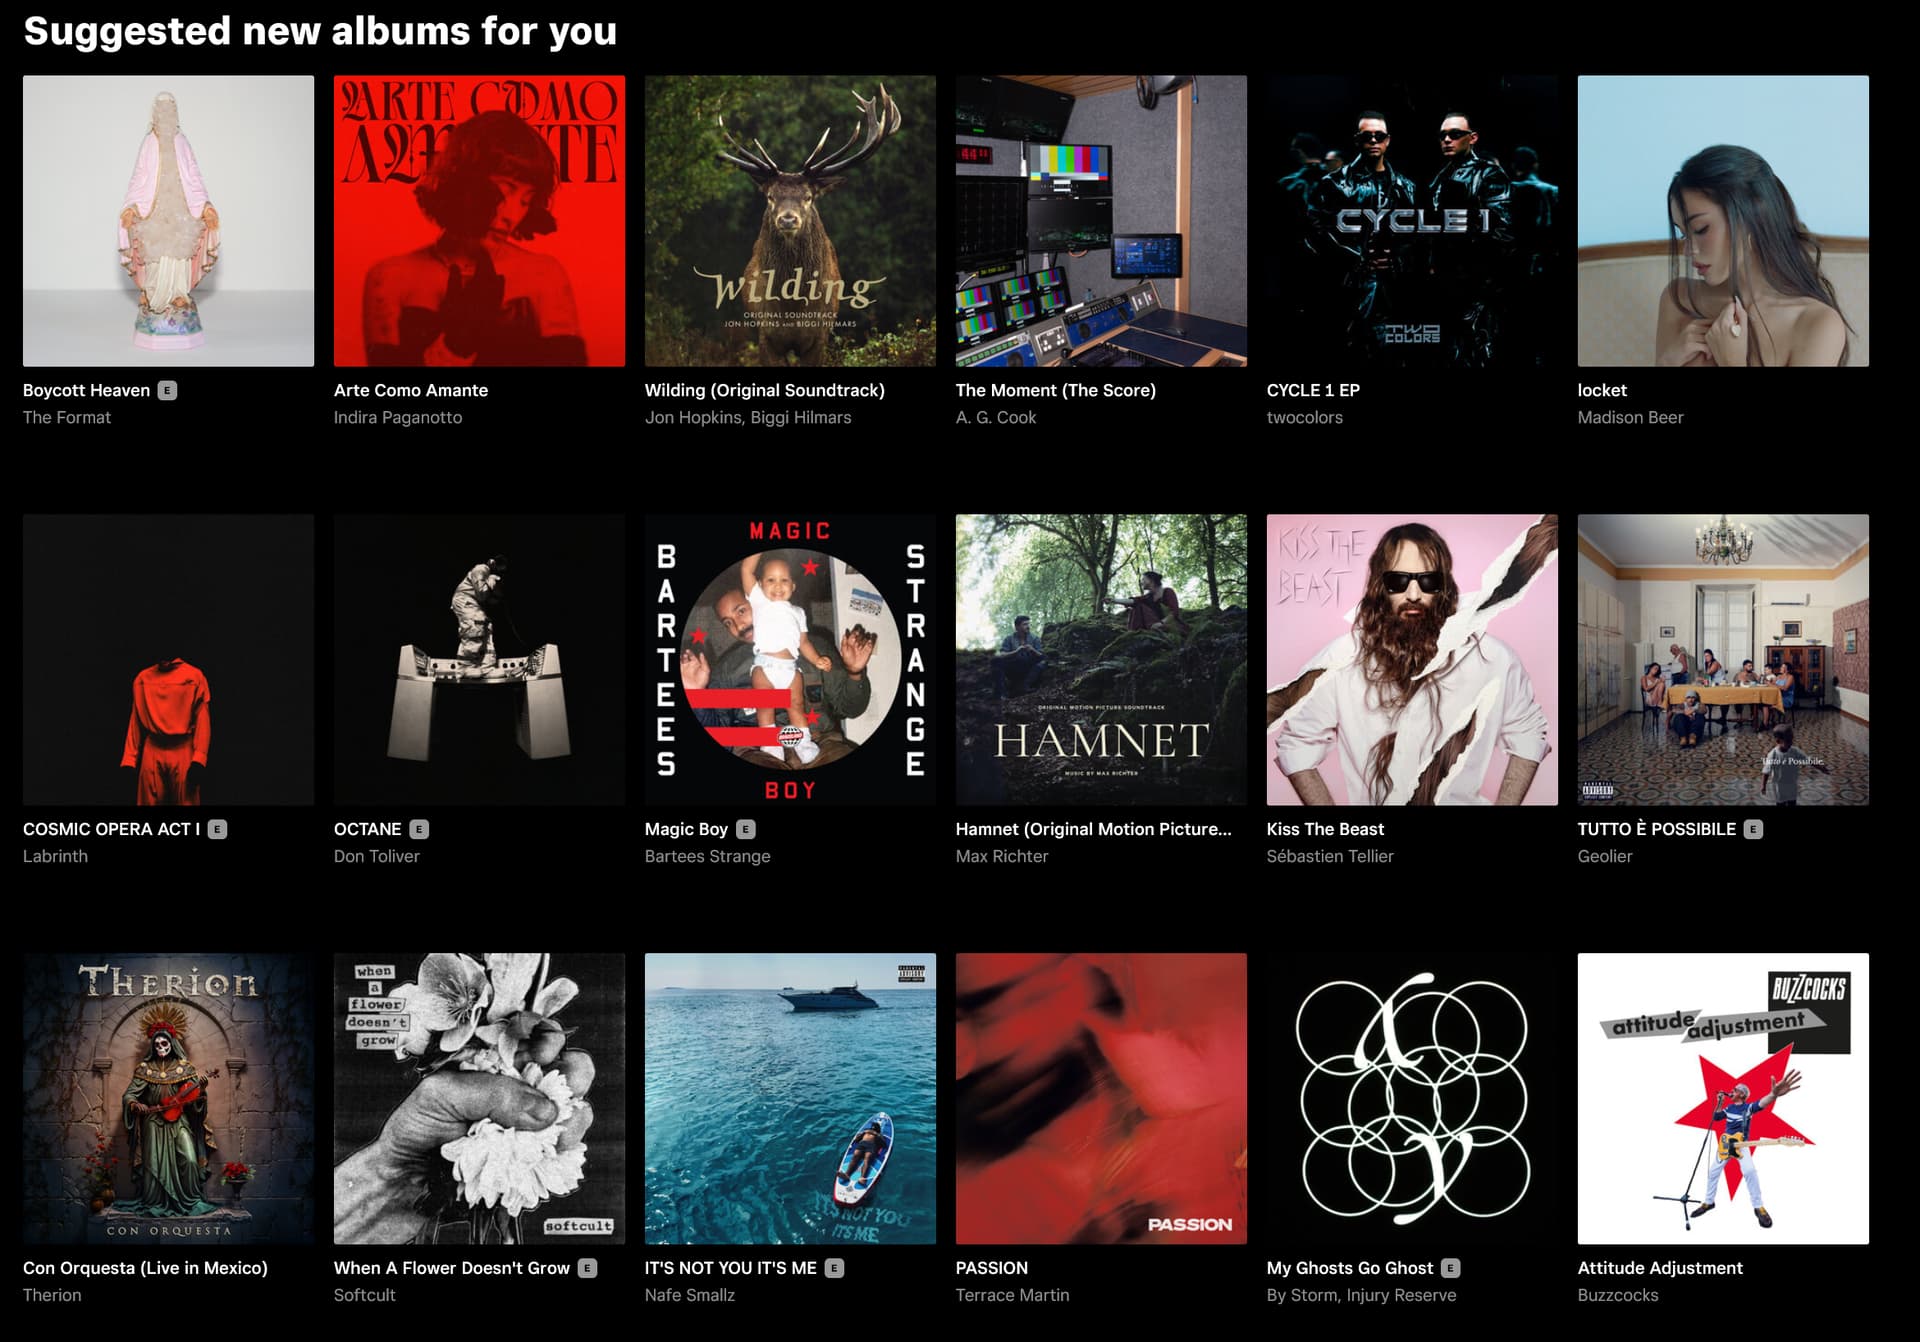Open the Therion Con Orquesta album cover
This screenshot has width=1920, height=1342.
click(168, 1099)
